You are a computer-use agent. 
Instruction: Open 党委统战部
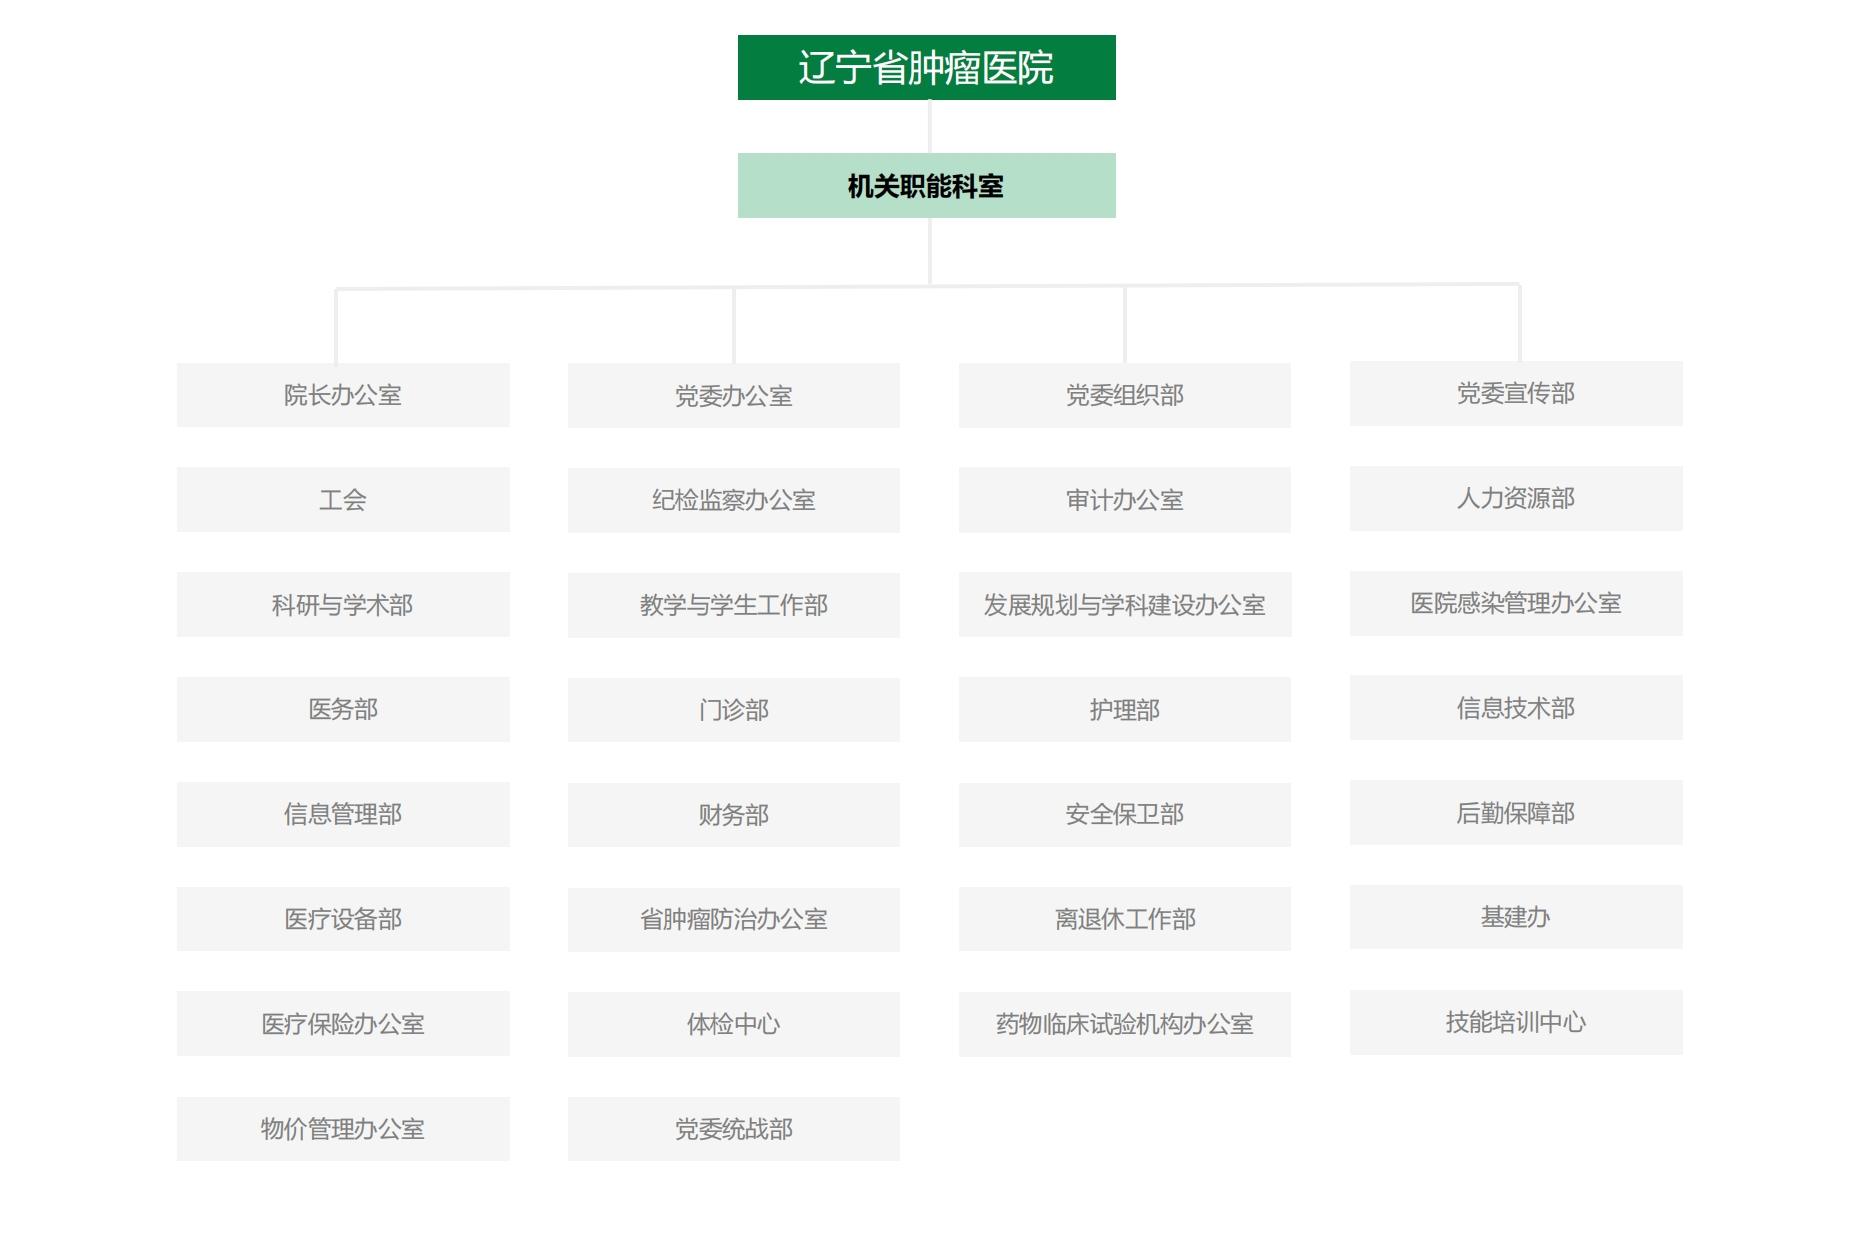click(x=734, y=1129)
